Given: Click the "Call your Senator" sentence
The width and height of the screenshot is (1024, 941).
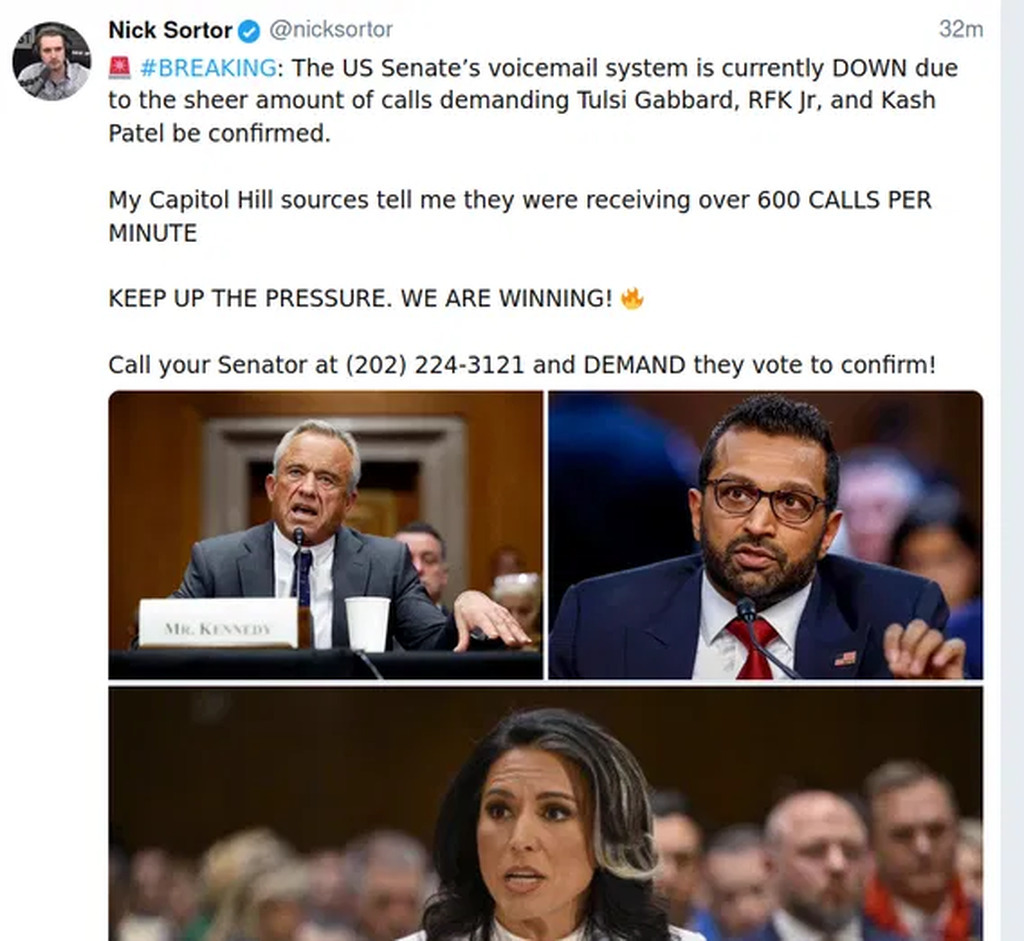Looking at the screenshot, I should [522, 365].
